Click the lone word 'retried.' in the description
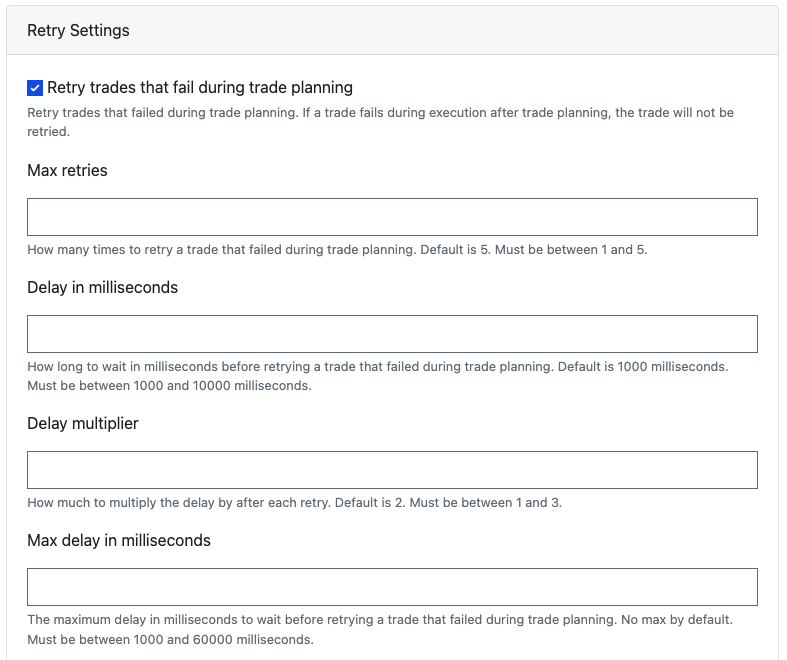 pyautogui.click(x=48, y=131)
